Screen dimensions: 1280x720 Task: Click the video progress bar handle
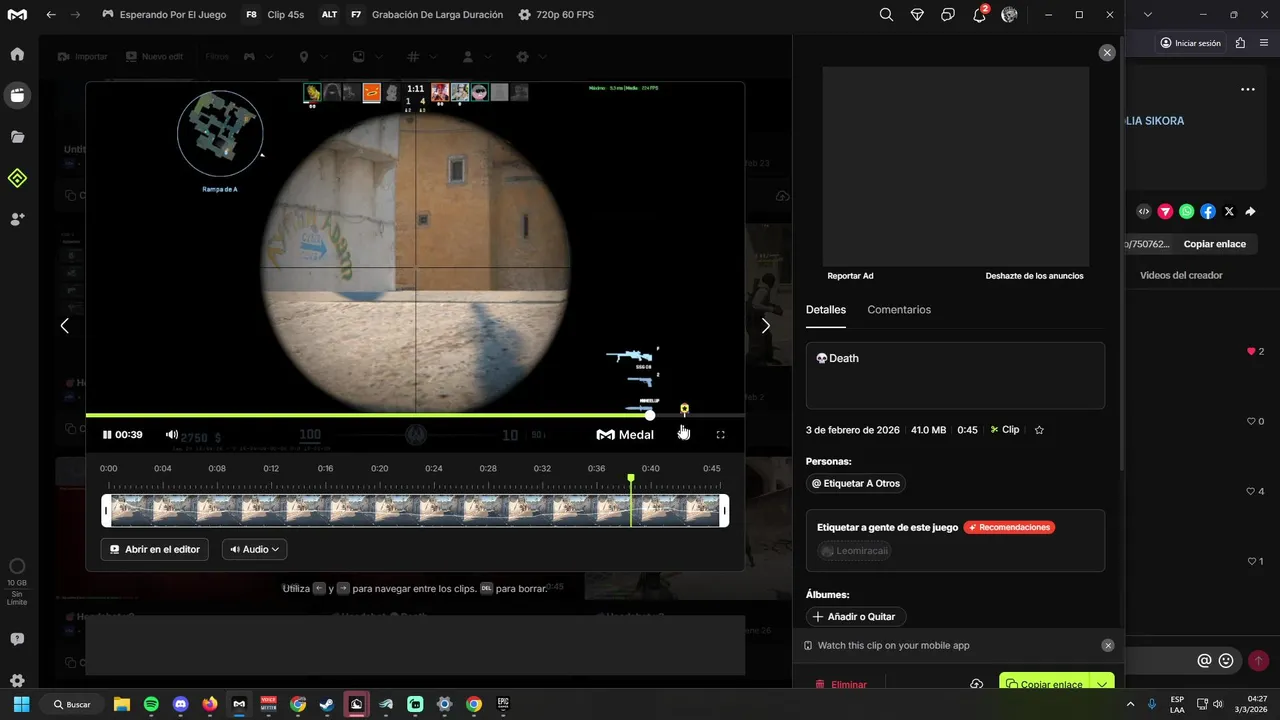point(650,415)
